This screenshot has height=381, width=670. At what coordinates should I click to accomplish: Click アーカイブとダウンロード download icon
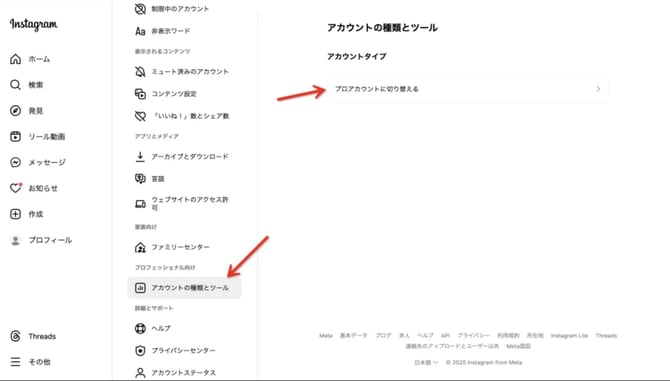[x=140, y=156]
